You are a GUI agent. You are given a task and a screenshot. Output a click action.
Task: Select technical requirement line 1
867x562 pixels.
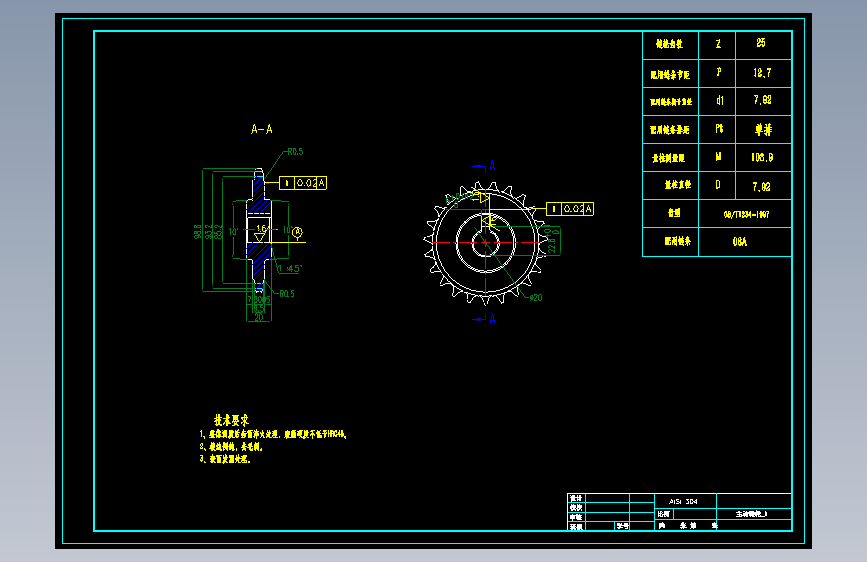[x=273, y=435]
